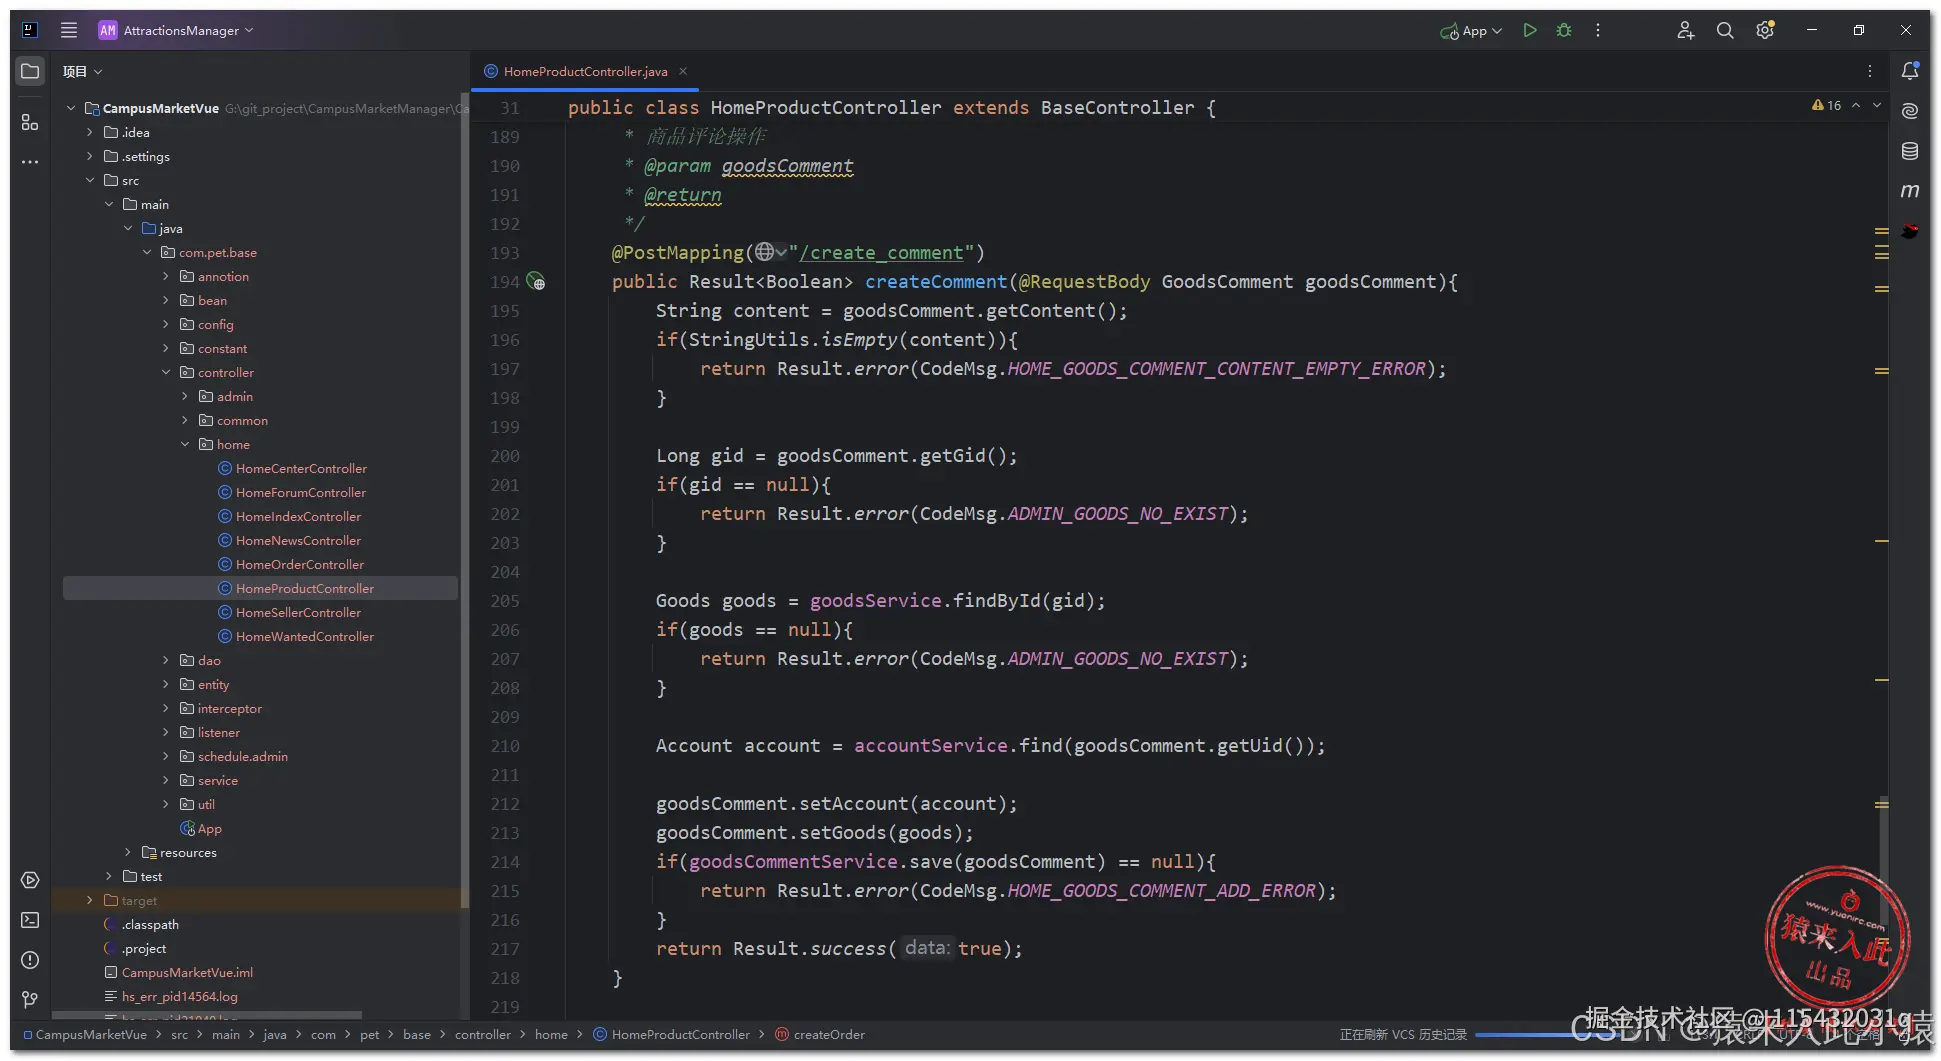Open IDE settings gear
This screenshot has height=1061, width=1941.
[x=1765, y=30]
